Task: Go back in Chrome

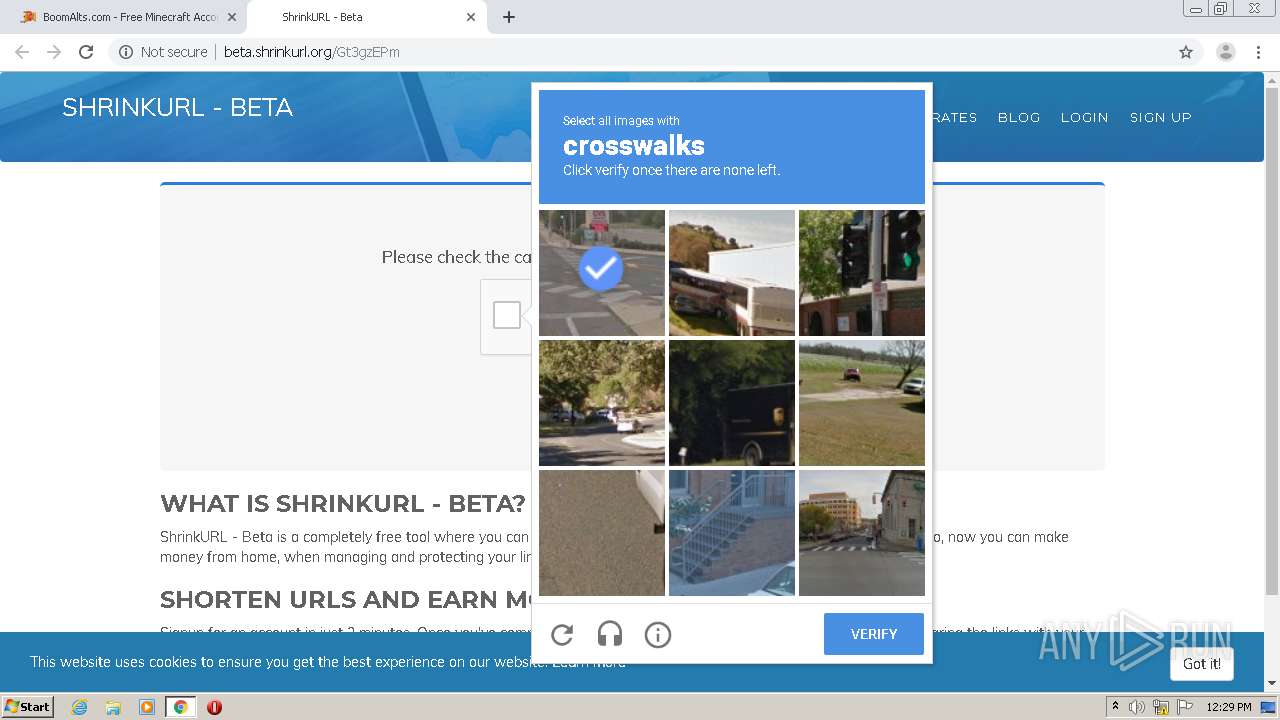Action: [x=22, y=52]
